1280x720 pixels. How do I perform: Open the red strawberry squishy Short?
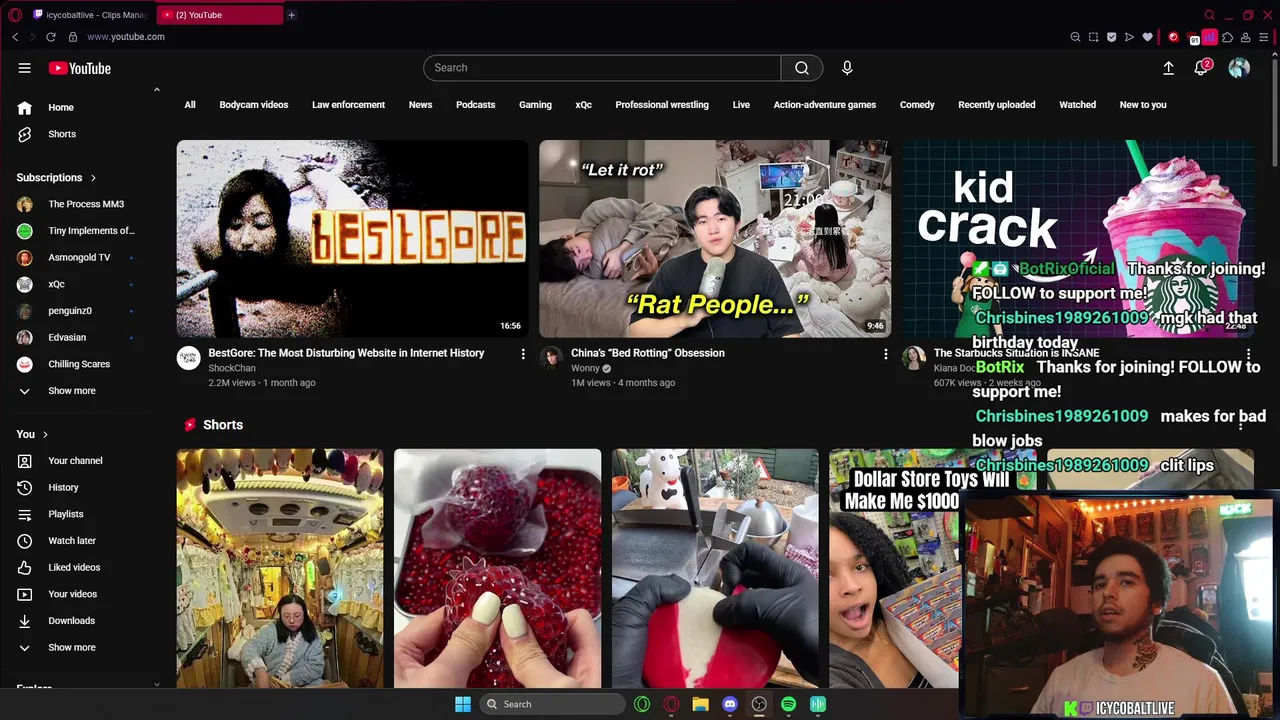(497, 568)
